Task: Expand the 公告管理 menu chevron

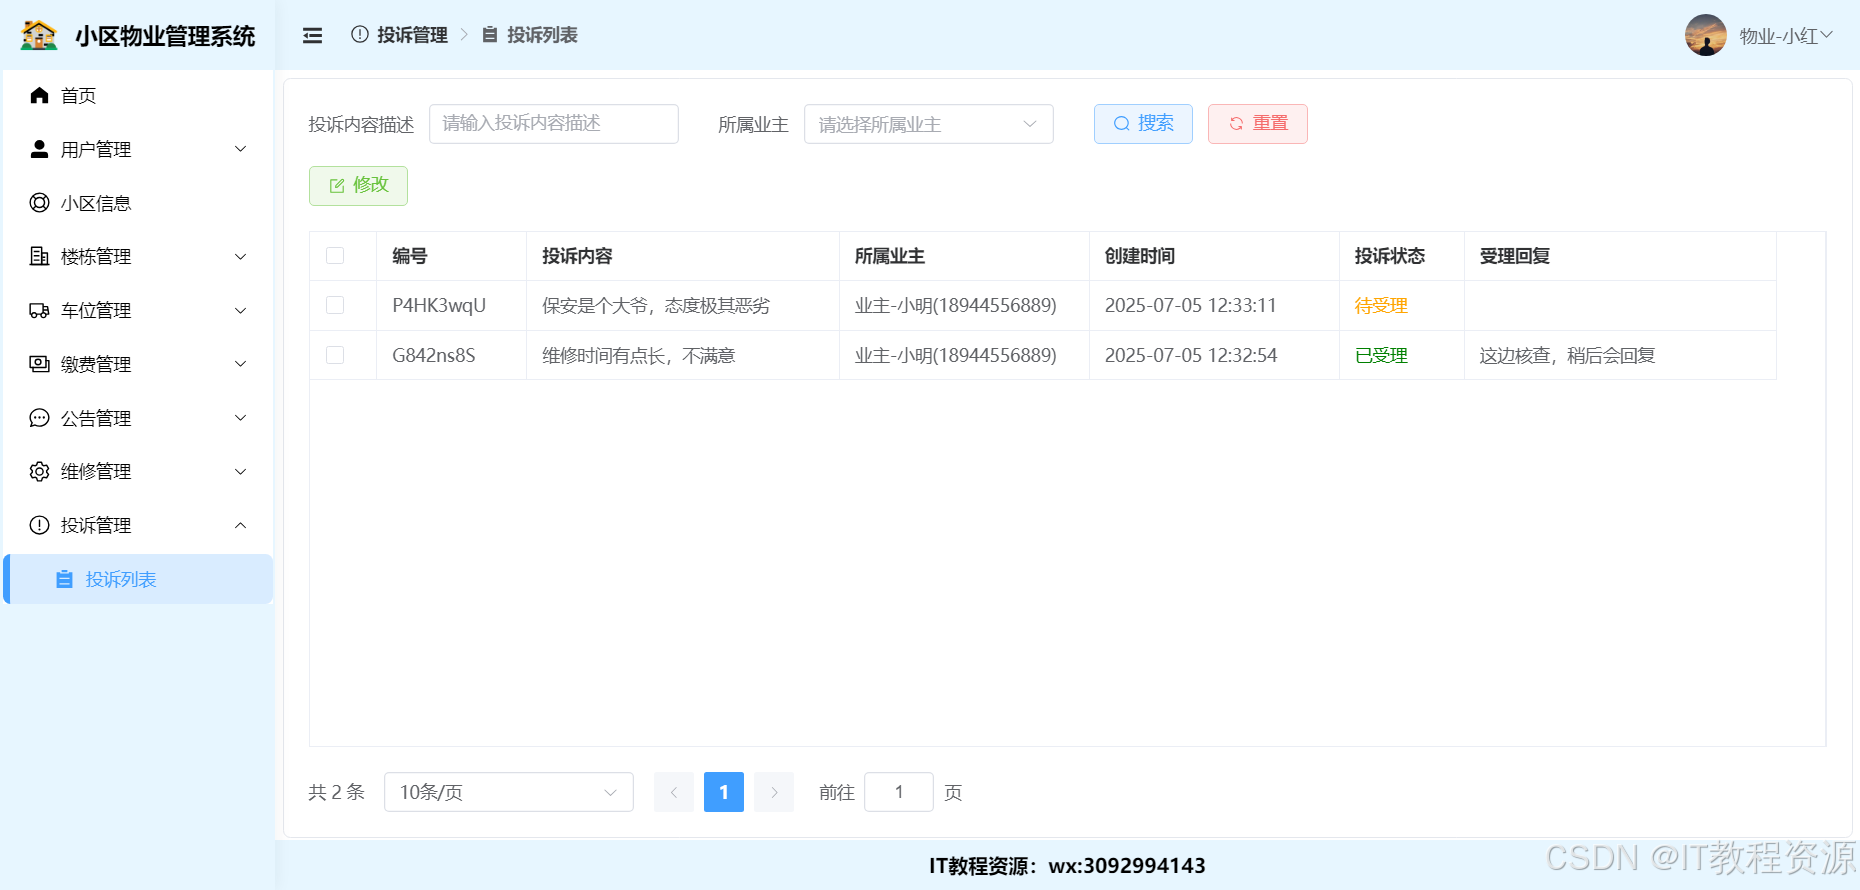Action: click(241, 418)
